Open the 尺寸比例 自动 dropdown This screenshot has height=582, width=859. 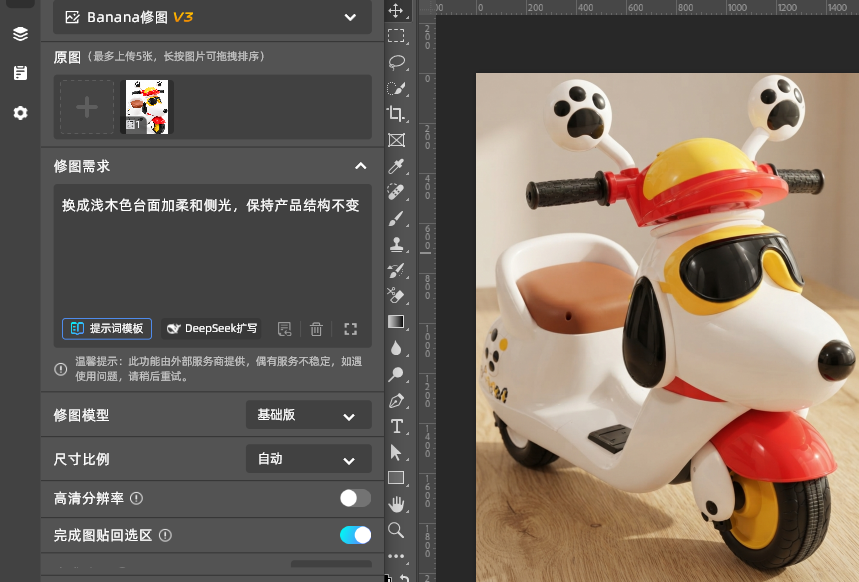[308, 459]
